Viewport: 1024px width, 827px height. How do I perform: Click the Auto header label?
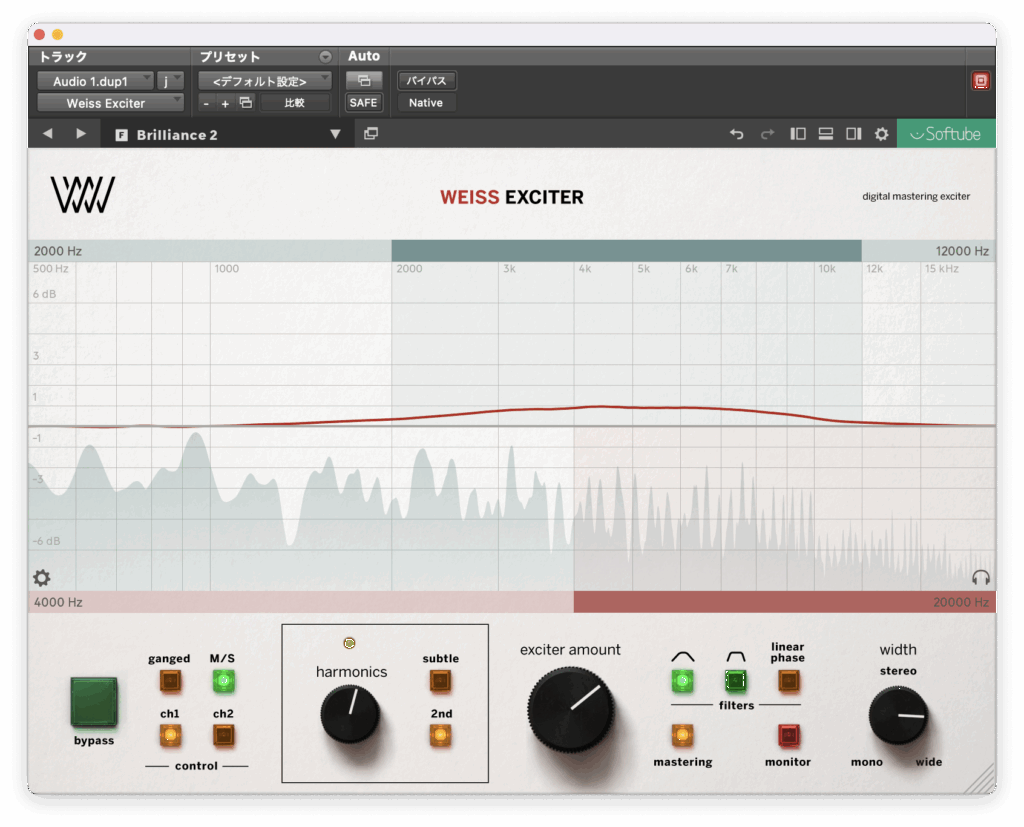(x=364, y=56)
